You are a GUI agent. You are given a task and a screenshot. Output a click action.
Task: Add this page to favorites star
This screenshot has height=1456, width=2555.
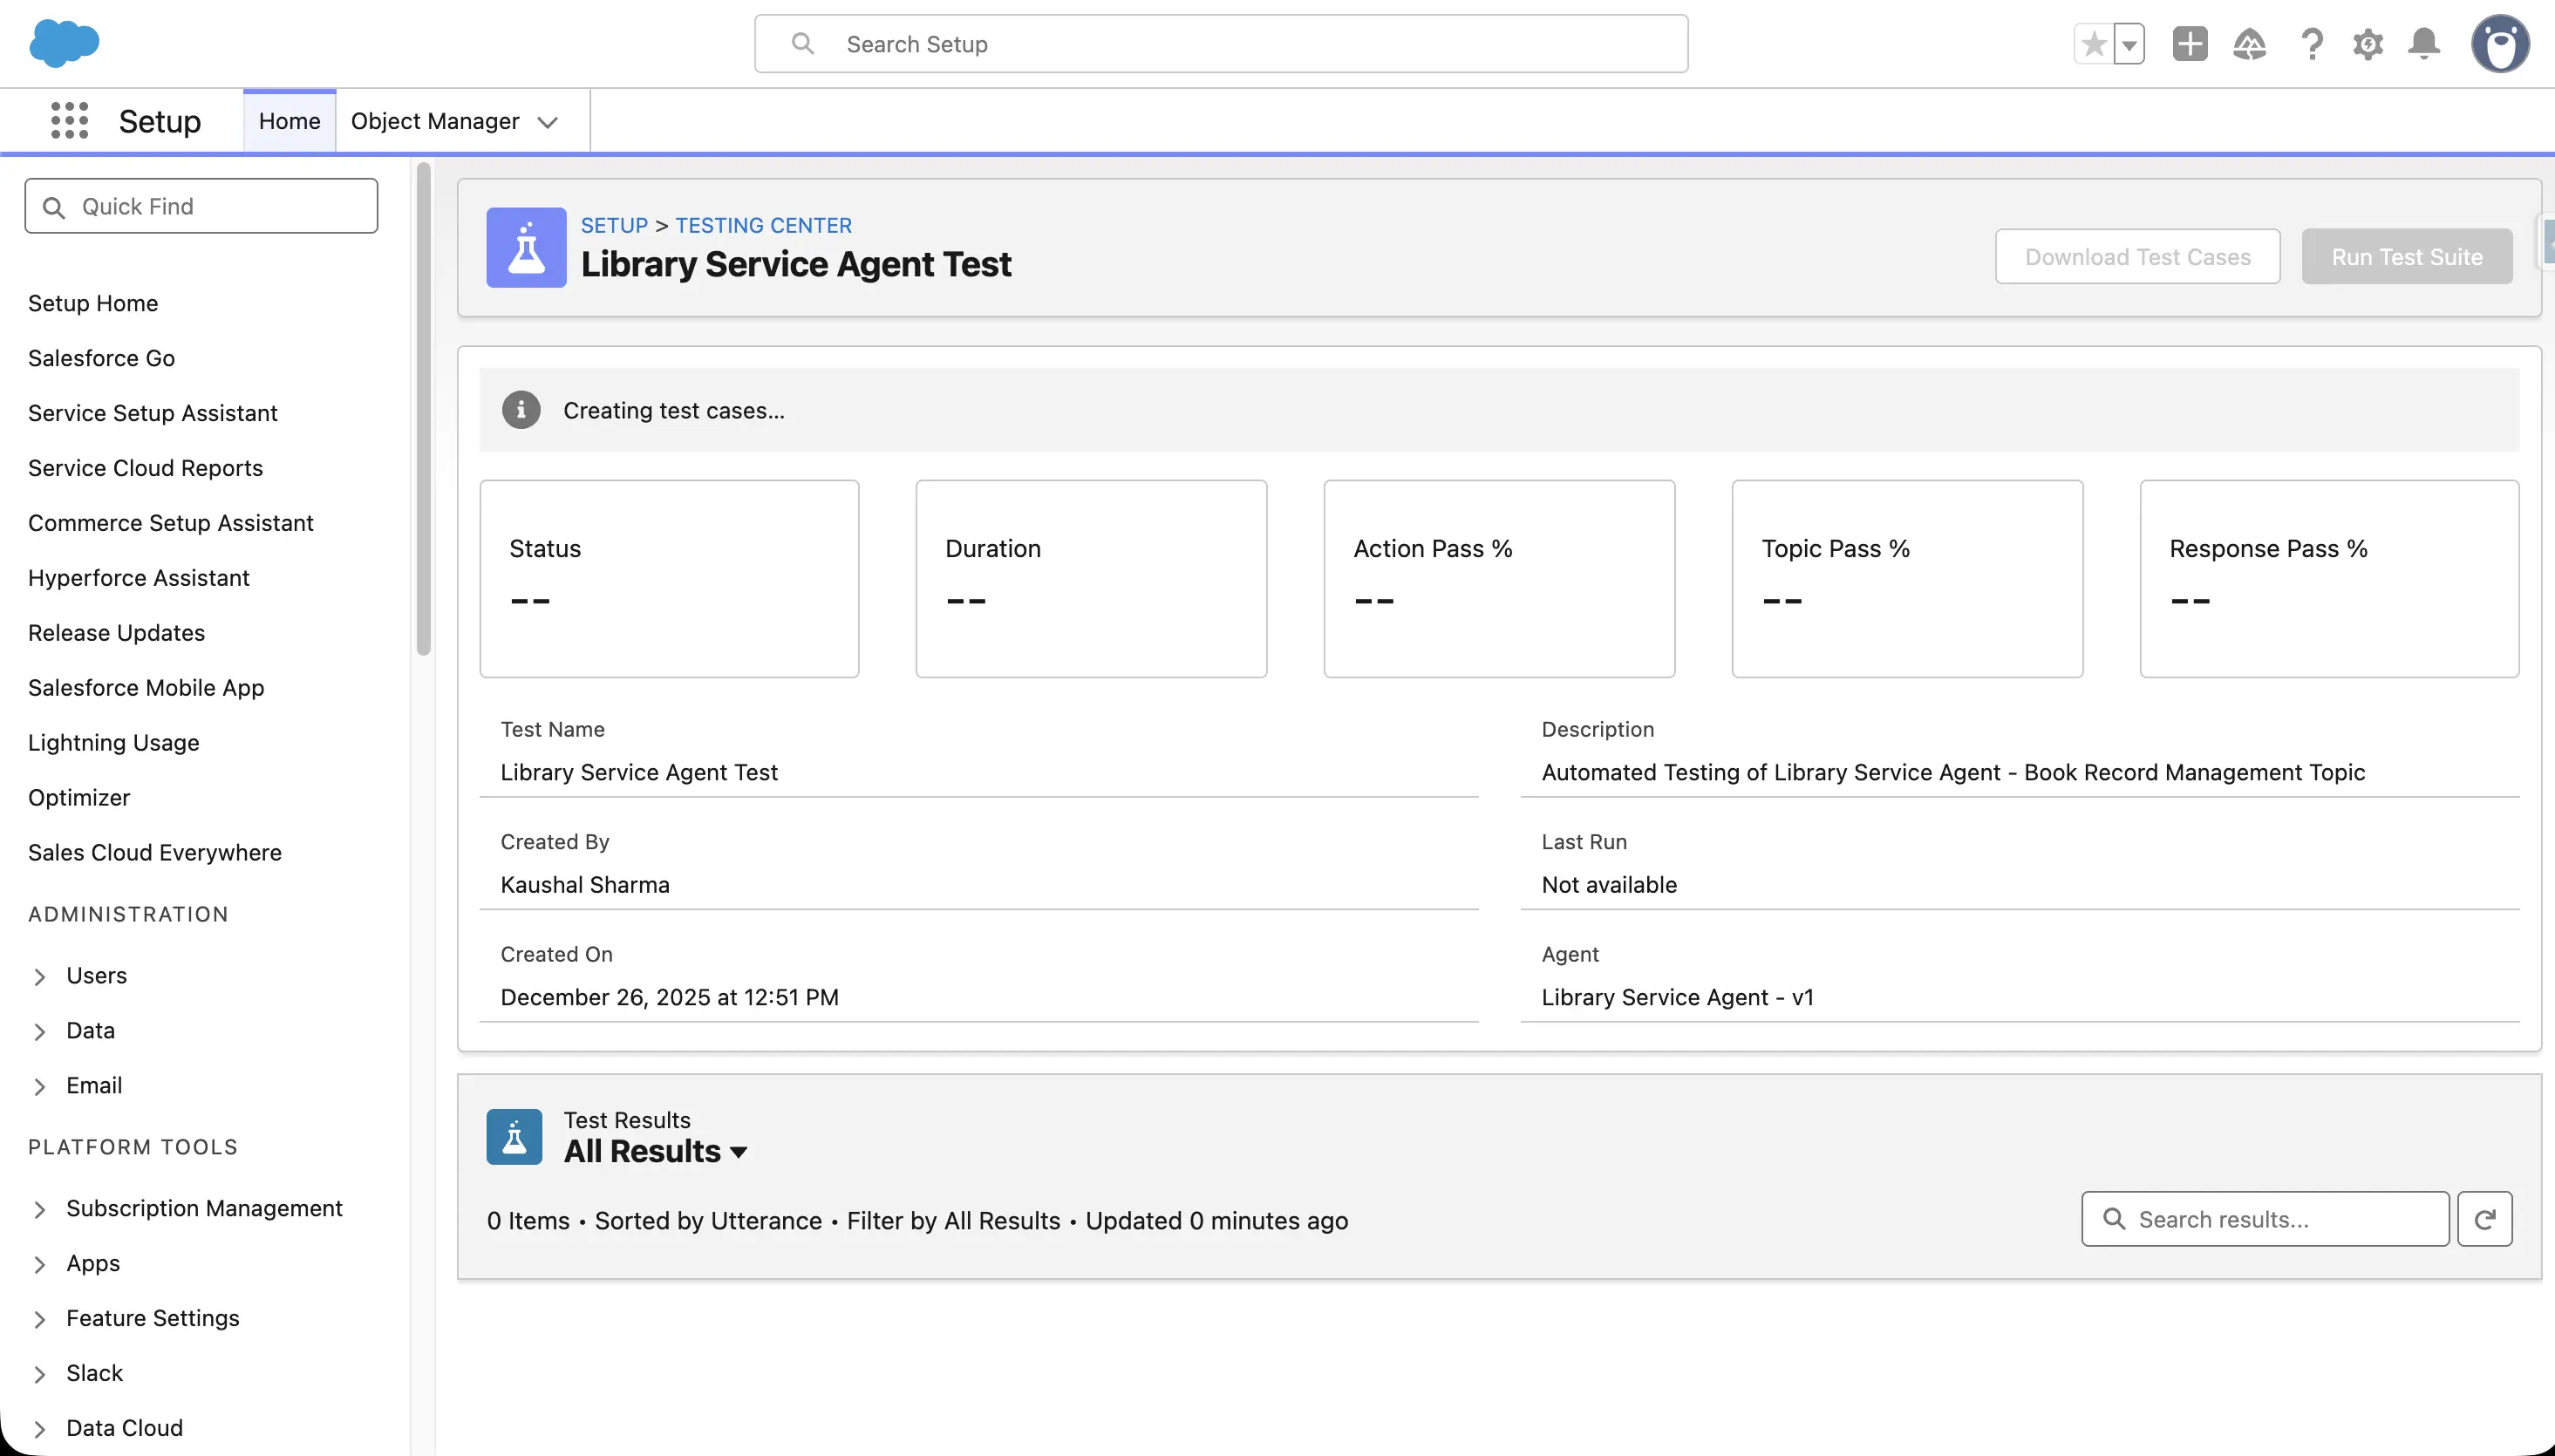[x=2094, y=44]
